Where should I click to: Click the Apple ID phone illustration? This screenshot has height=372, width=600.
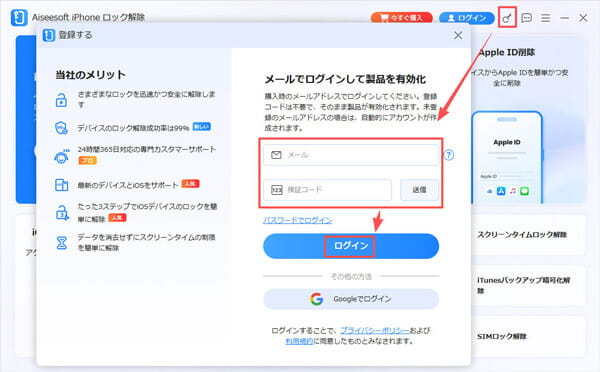[507, 157]
